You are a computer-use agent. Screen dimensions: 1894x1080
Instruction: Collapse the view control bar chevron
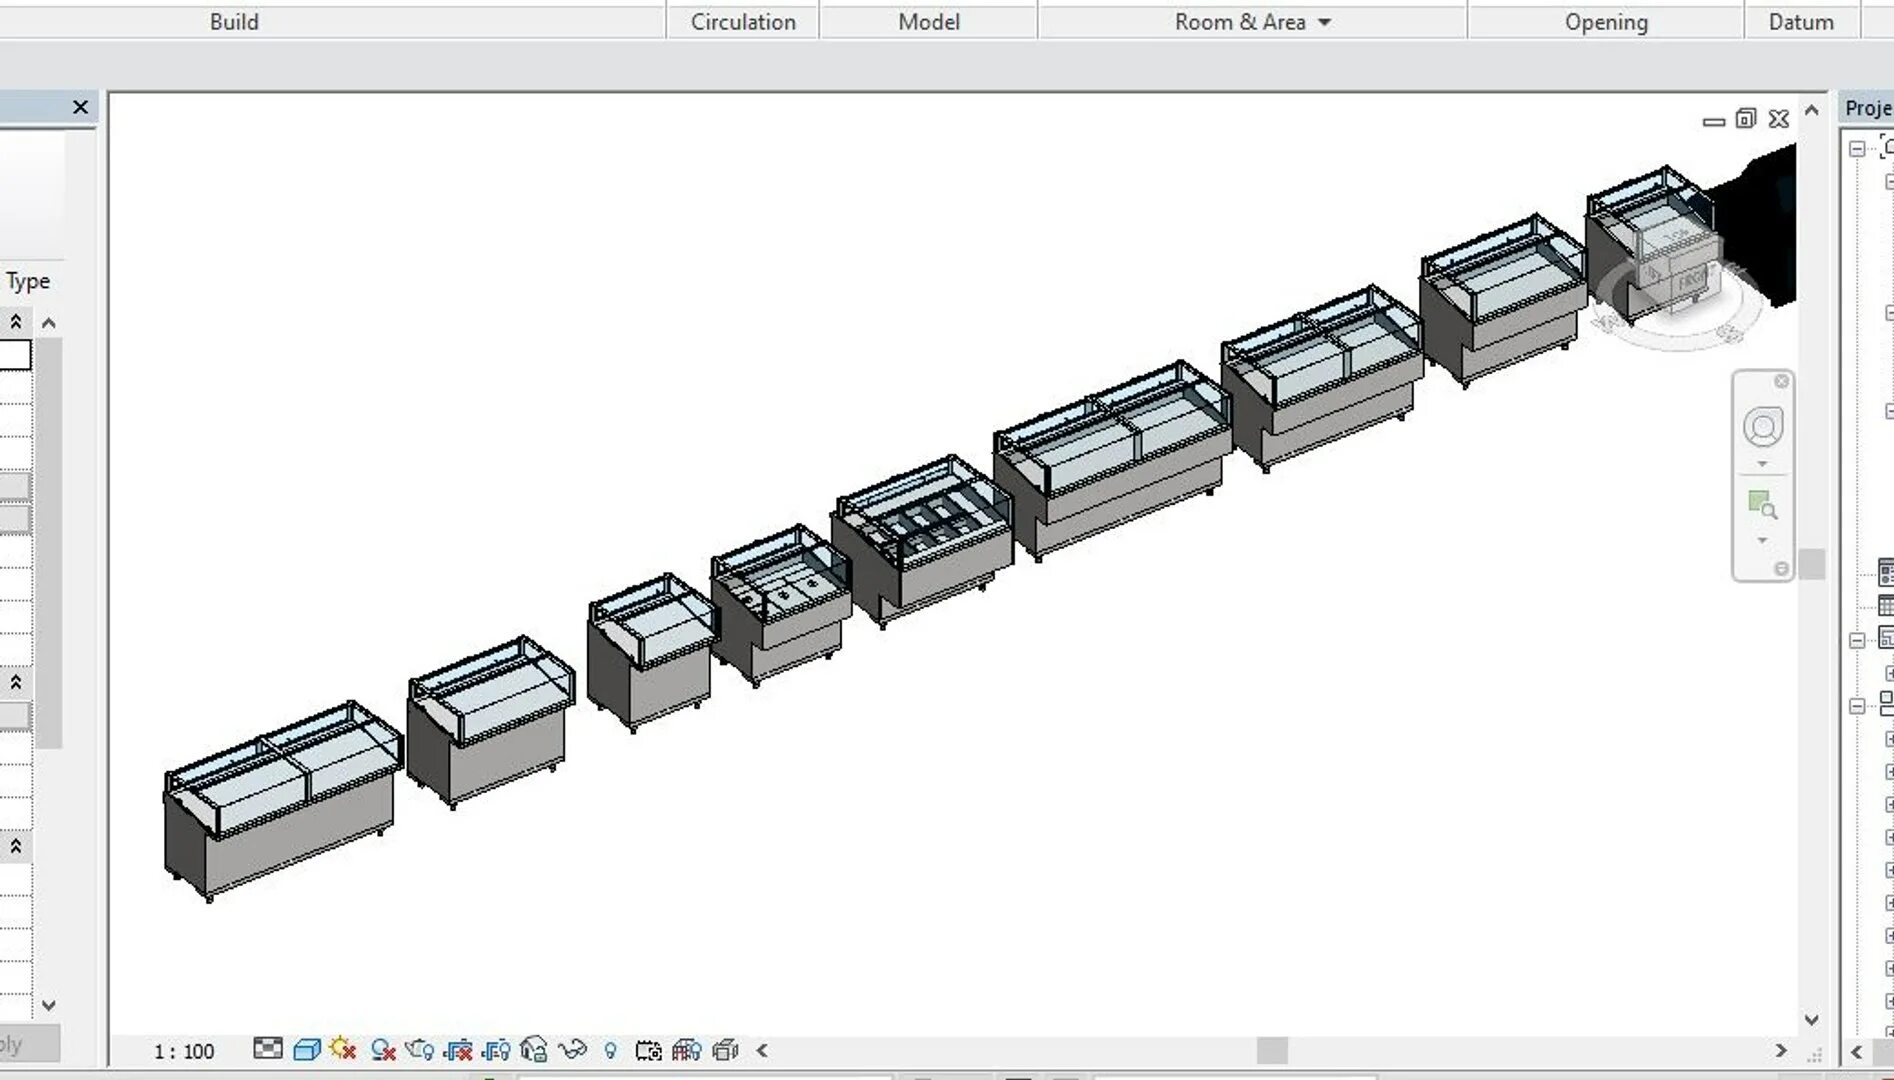(762, 1050)
